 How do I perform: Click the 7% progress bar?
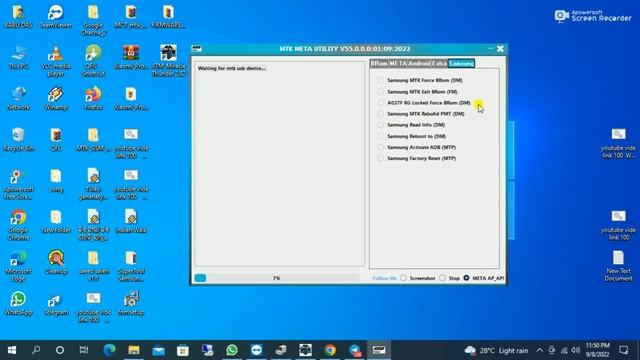pyautogui.click(x=277, y=278)
